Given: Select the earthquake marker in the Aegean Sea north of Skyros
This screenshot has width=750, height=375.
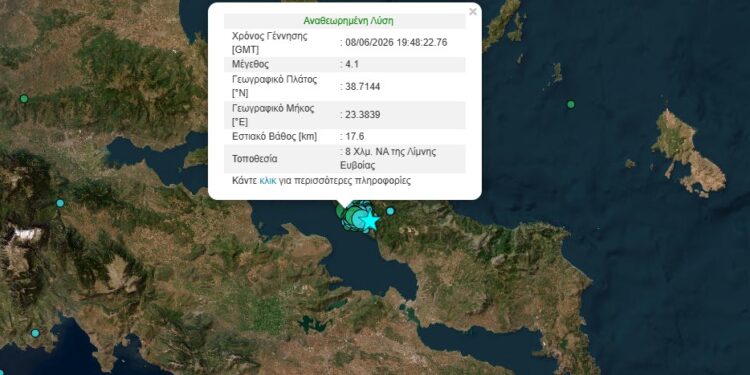Looking at the screenshot, I should tap(571, 104).
